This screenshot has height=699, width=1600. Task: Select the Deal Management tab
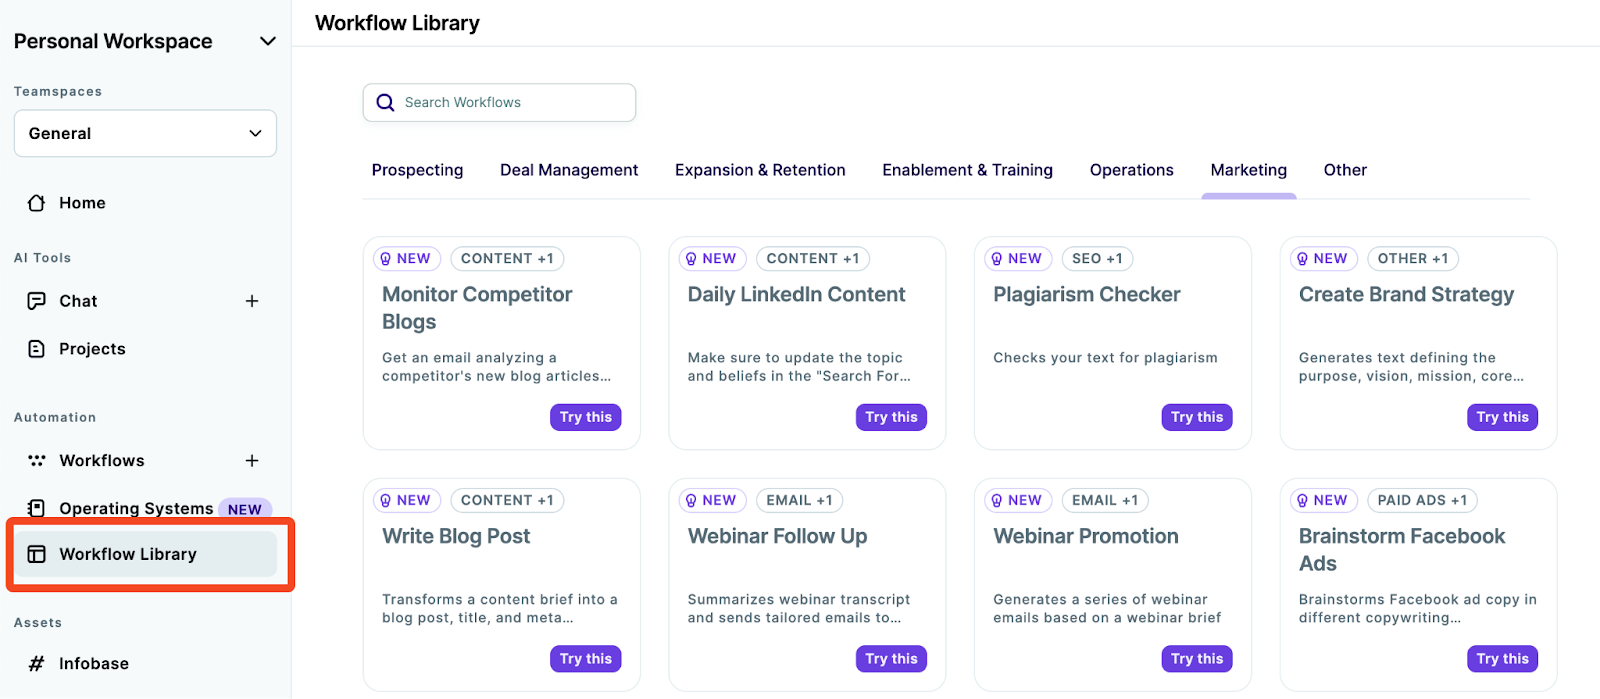pos(569,170)
